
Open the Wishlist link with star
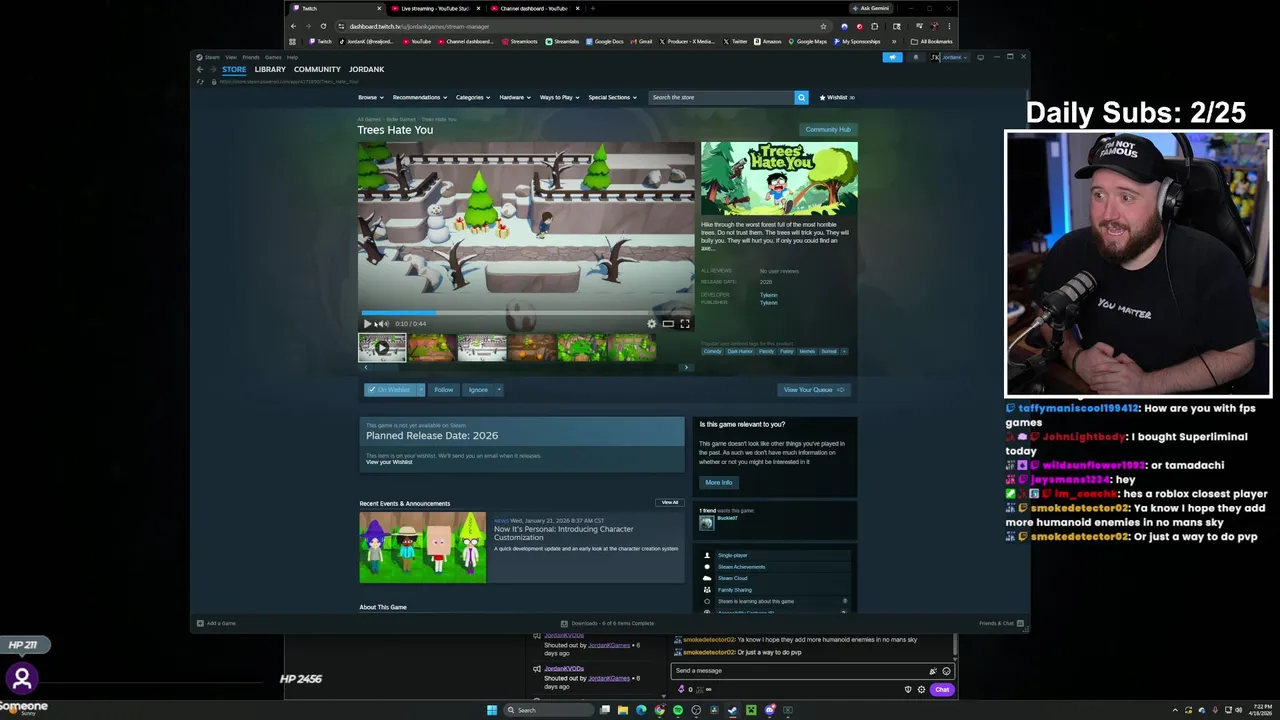[x=837, y=97]
